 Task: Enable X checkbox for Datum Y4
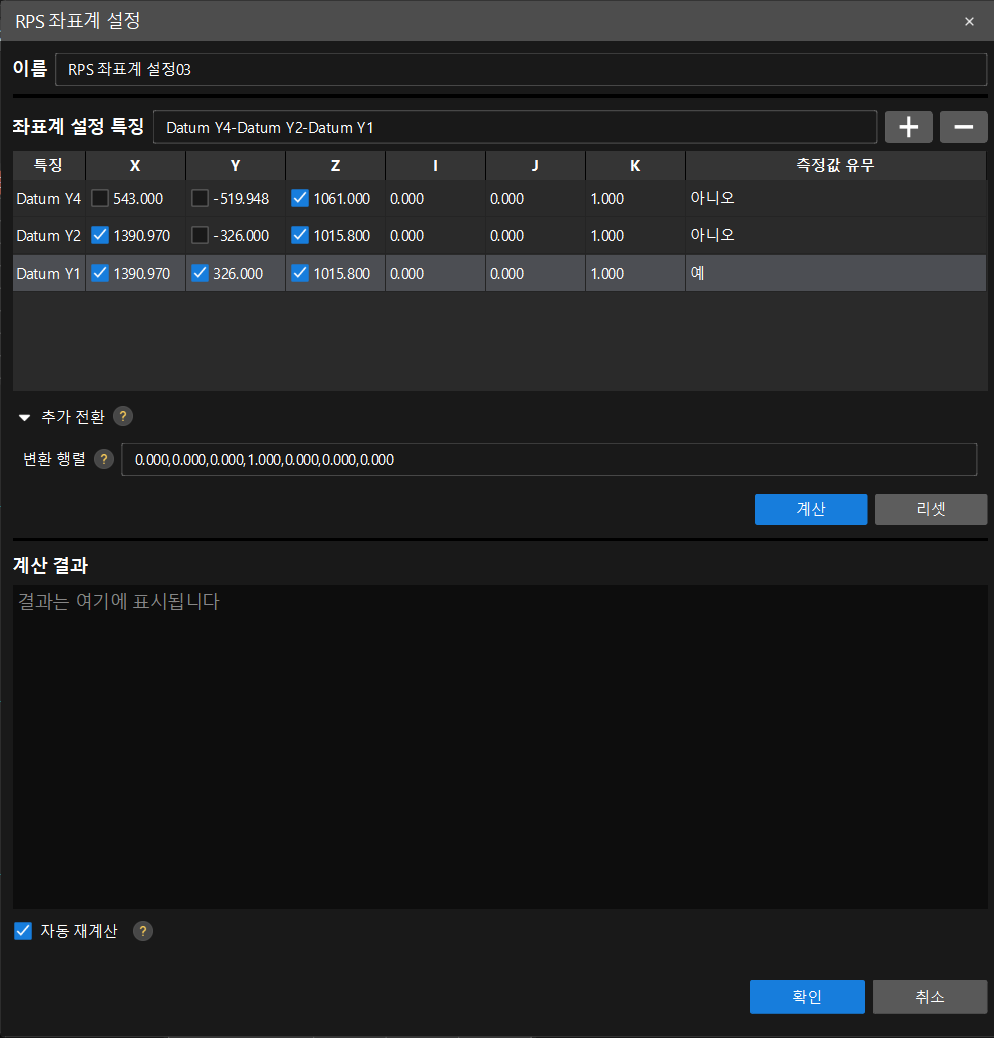tap(100, 198)
